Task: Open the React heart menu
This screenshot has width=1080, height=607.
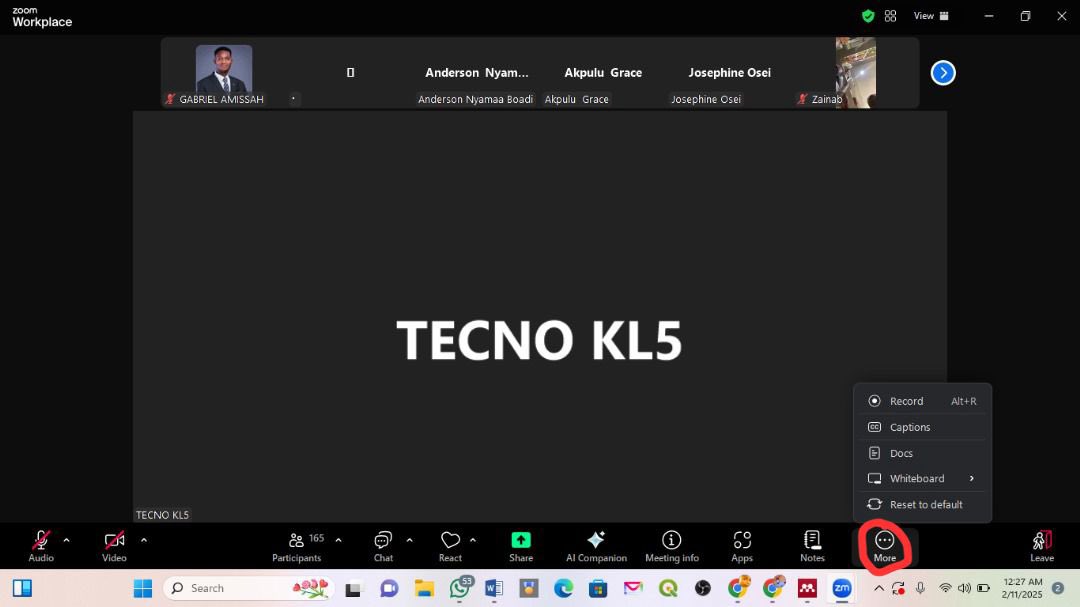Action: pos(450,546)
